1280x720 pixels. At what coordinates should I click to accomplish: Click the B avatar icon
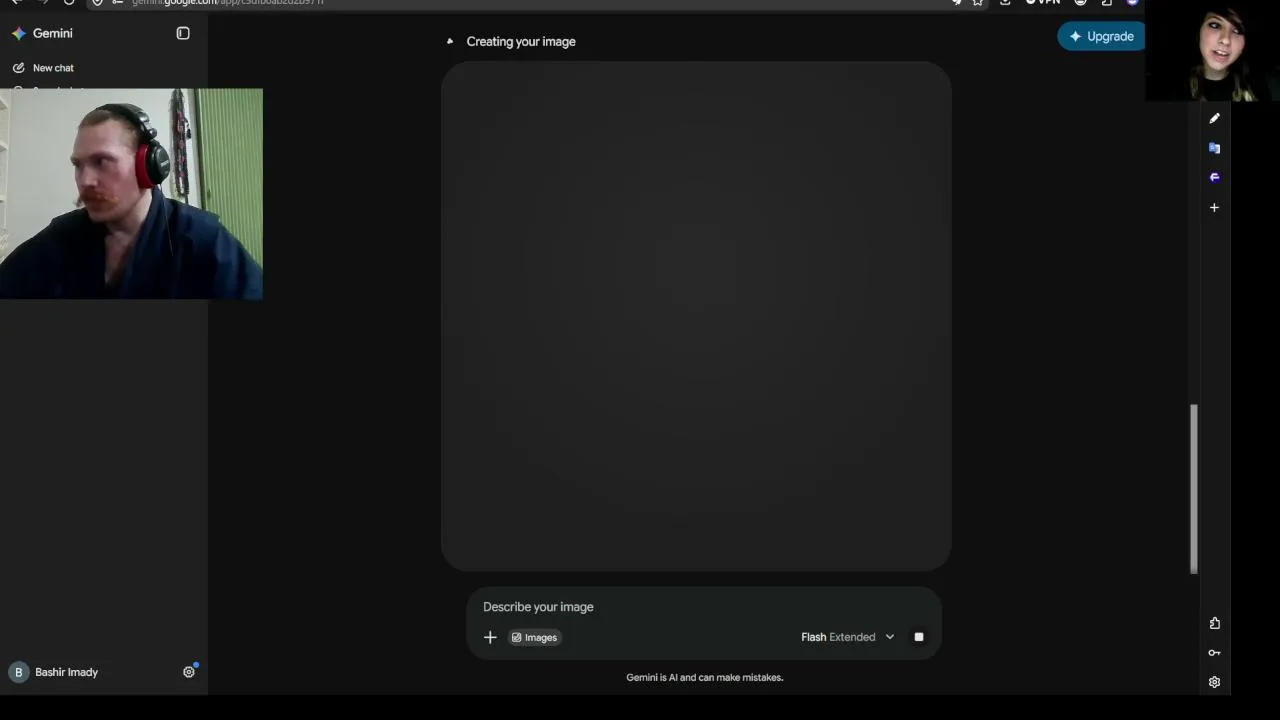click(x=18, y=672)
